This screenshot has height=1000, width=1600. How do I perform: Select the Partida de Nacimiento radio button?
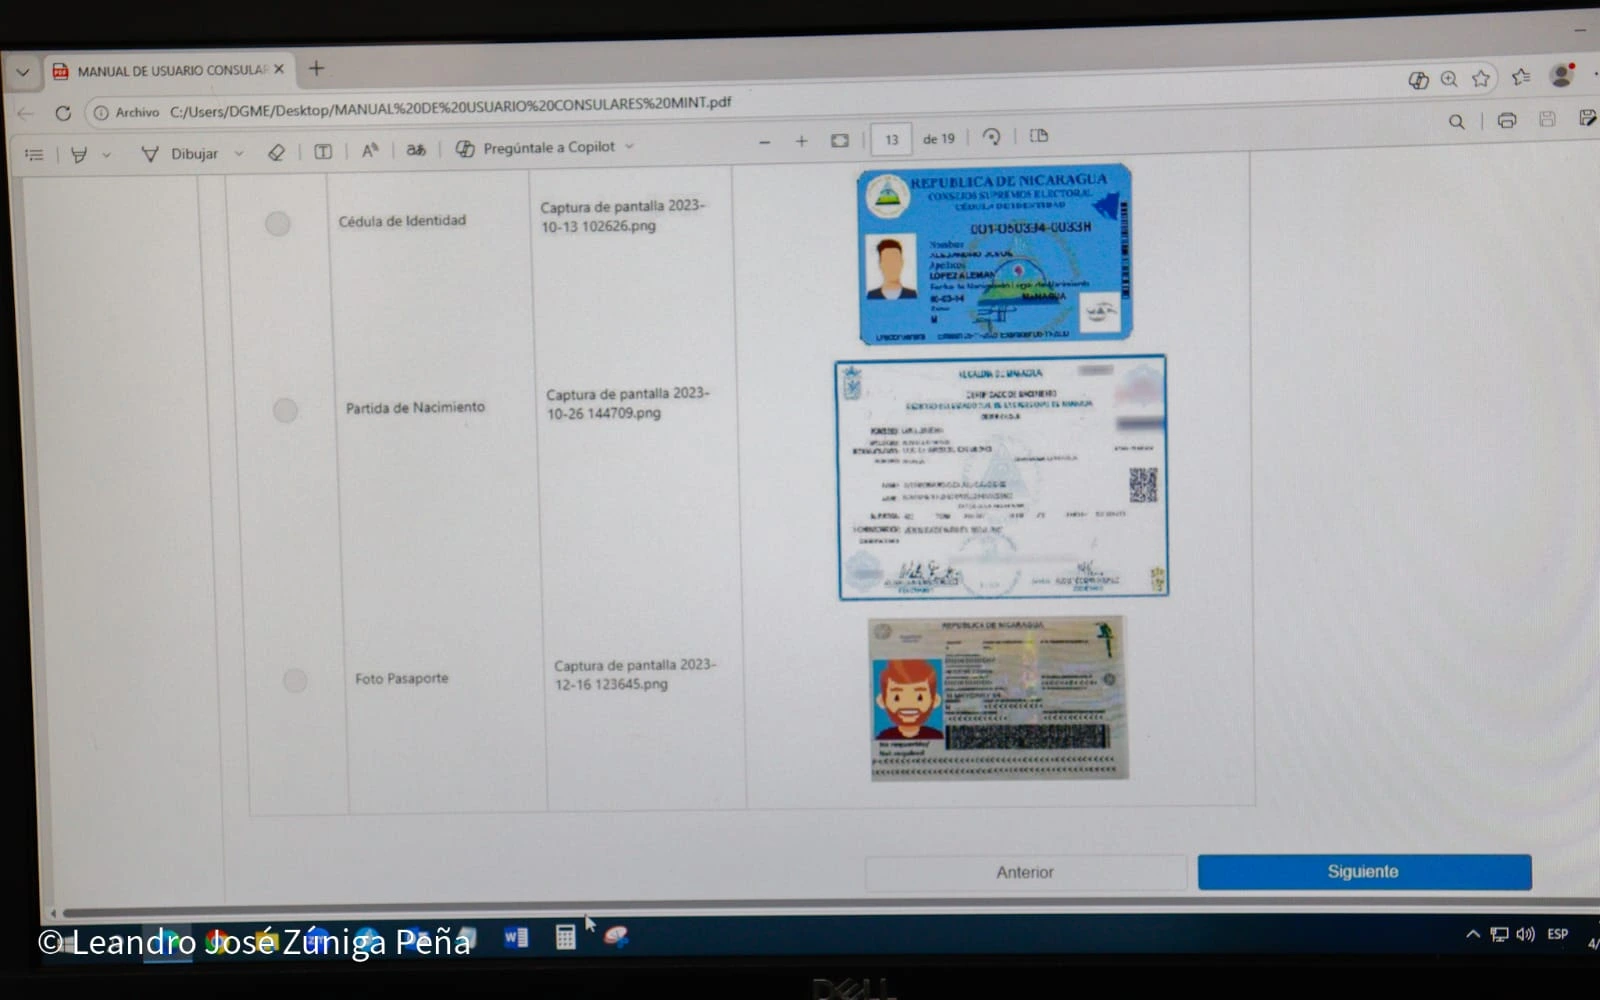[285, 410]
